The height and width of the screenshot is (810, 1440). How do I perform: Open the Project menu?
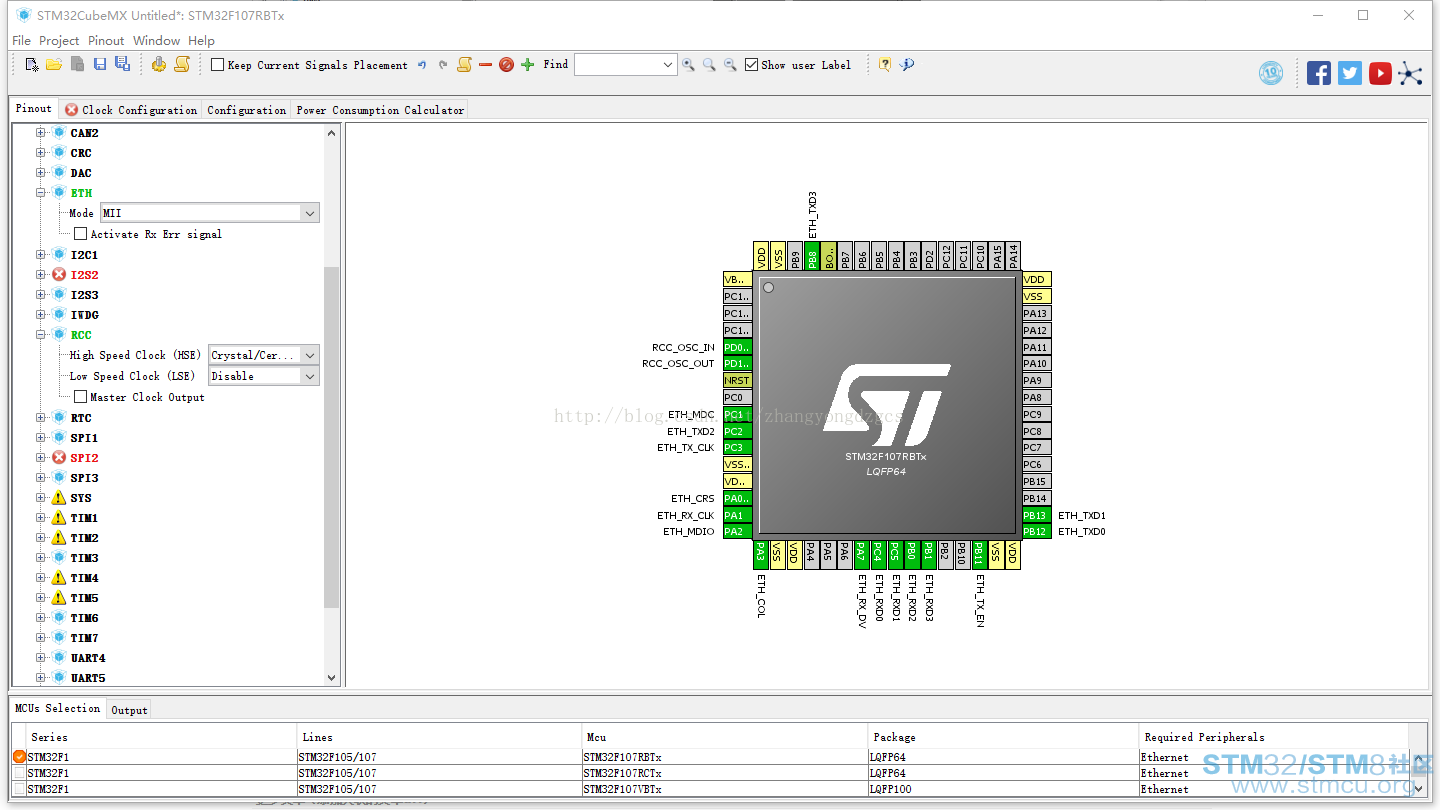(59, 41)
